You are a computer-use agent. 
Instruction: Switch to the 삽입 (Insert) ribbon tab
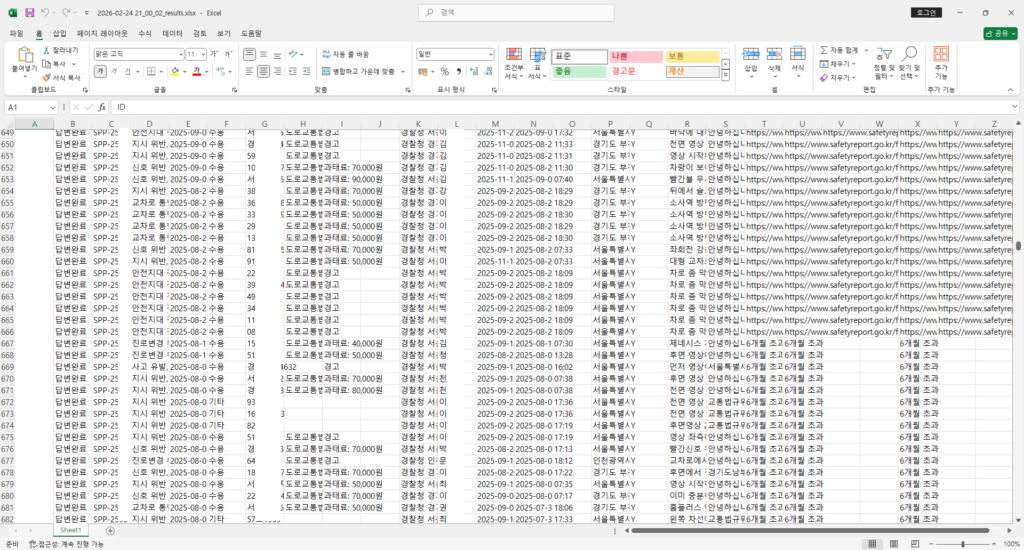[59, 33]
